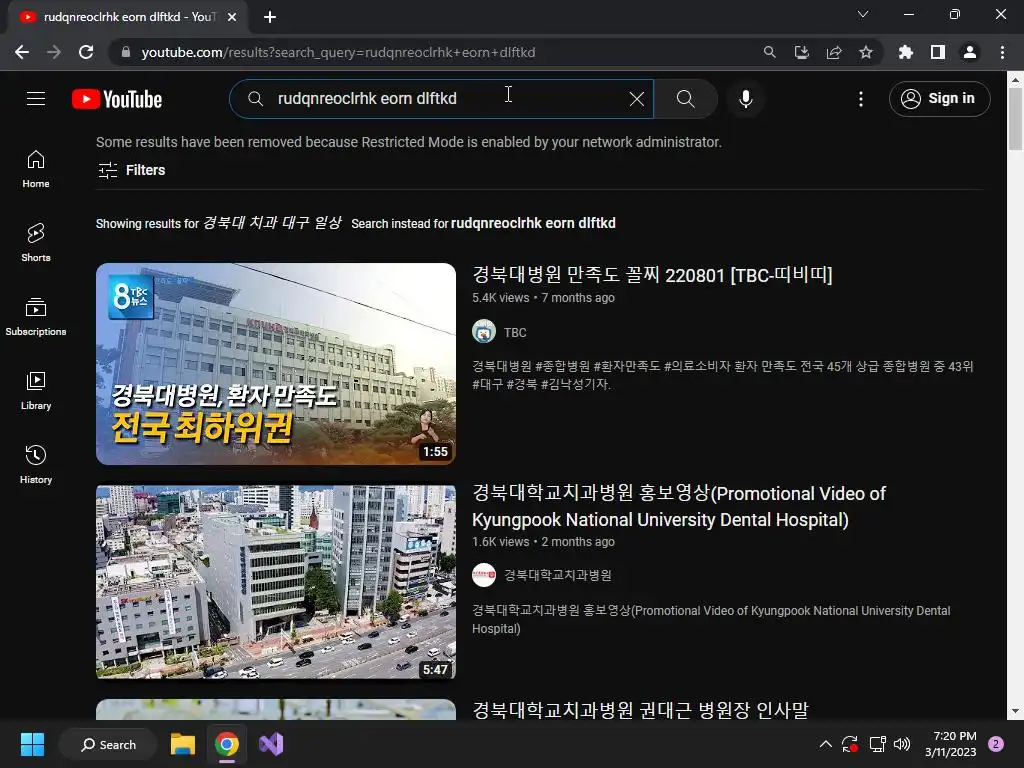
Task: Open Visual Studio from taskbar
Action: (270, 744)
